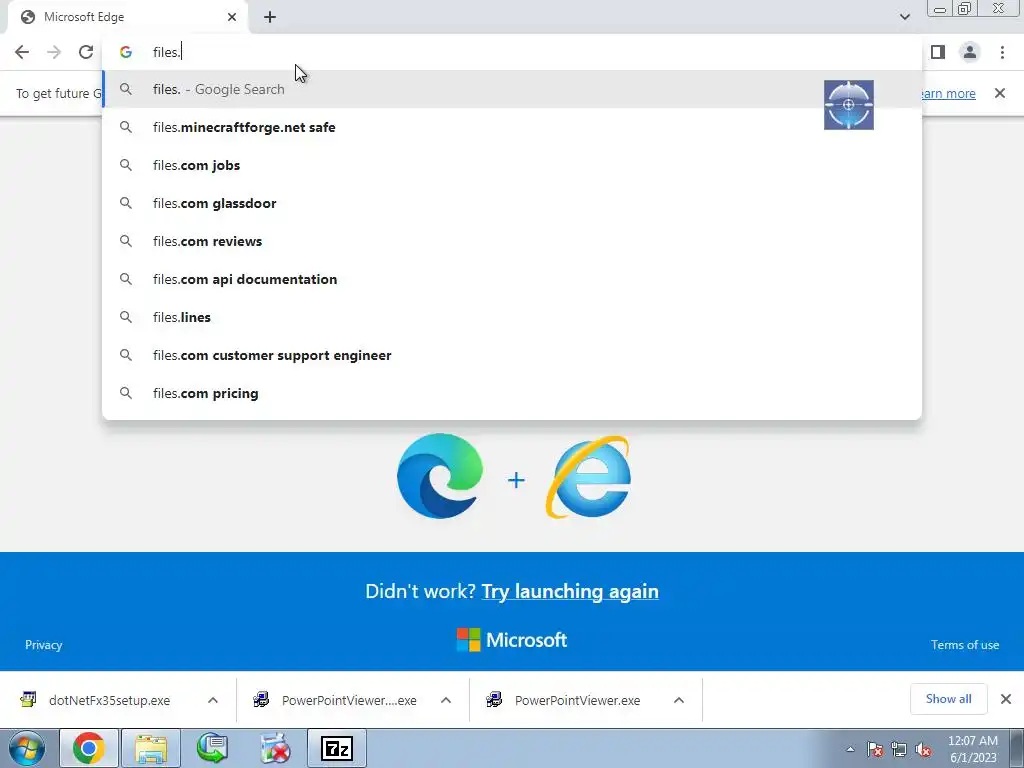
Task: Open the profile avatar icon
Action: pyautogui.click(x=970, y=52)
